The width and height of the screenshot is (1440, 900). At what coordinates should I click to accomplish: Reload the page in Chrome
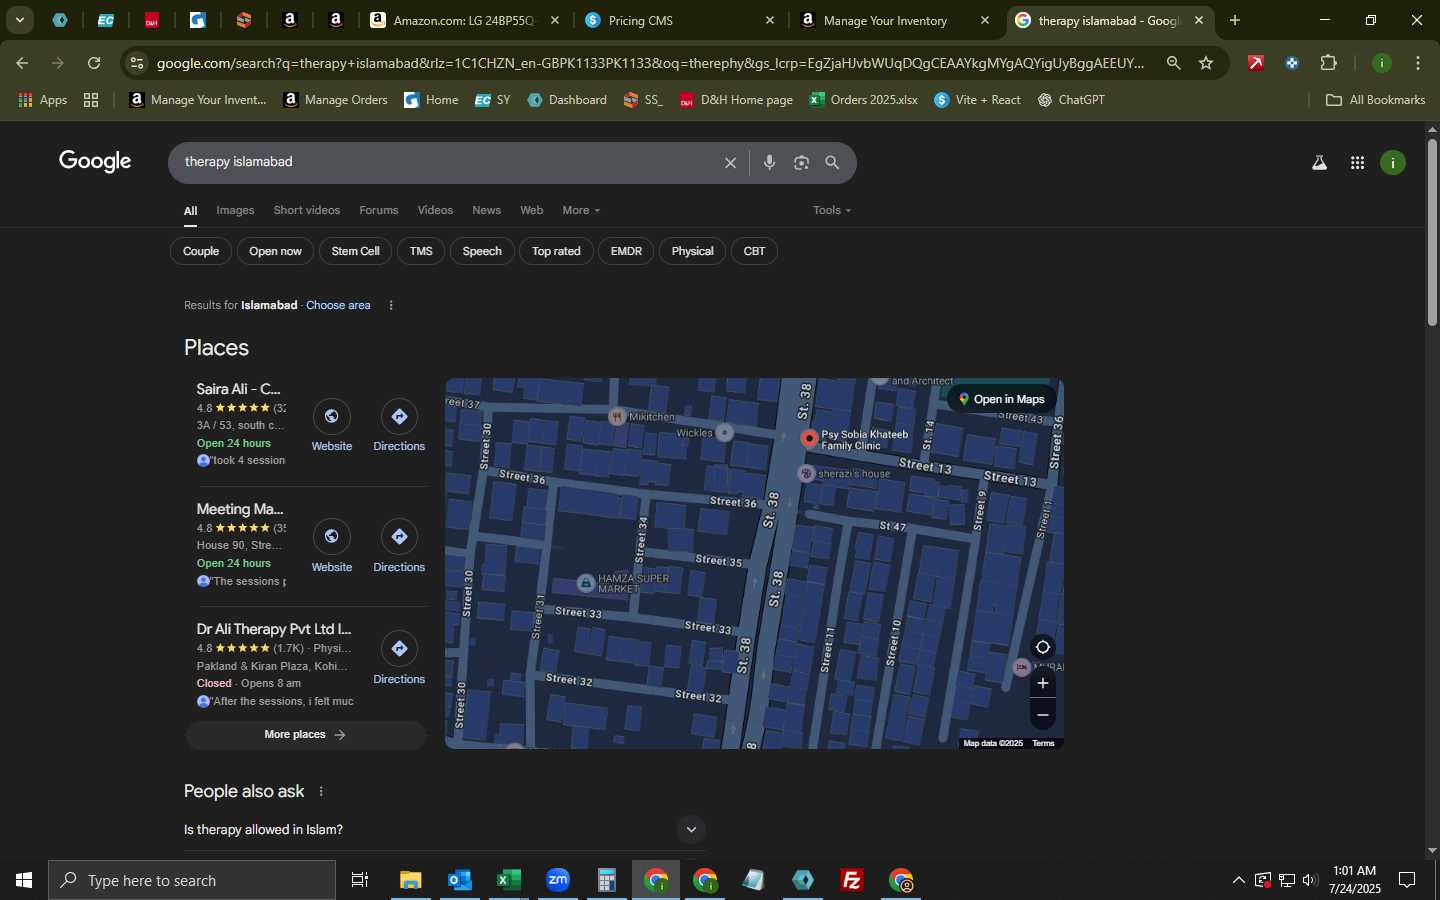click(94, 63)
